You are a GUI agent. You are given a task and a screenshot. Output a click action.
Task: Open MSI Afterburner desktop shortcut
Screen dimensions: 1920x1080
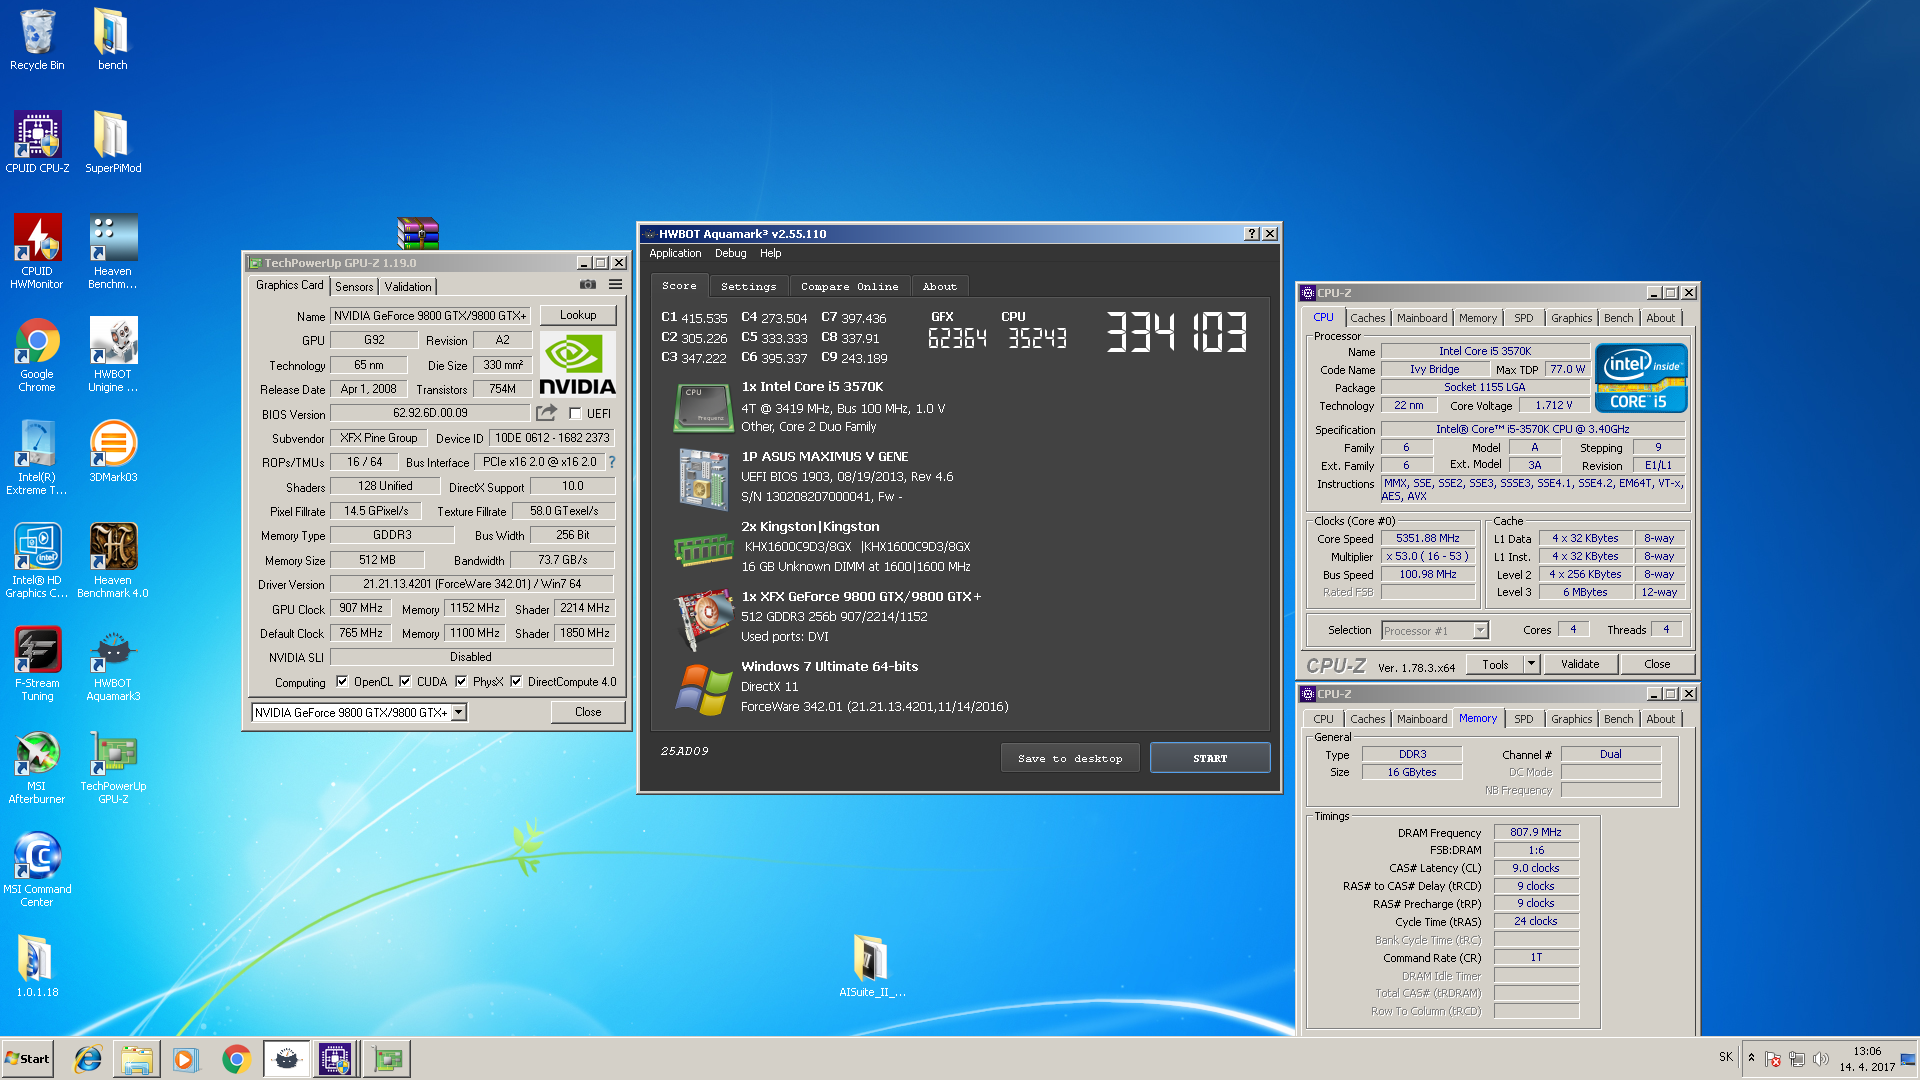coord(37,766)
